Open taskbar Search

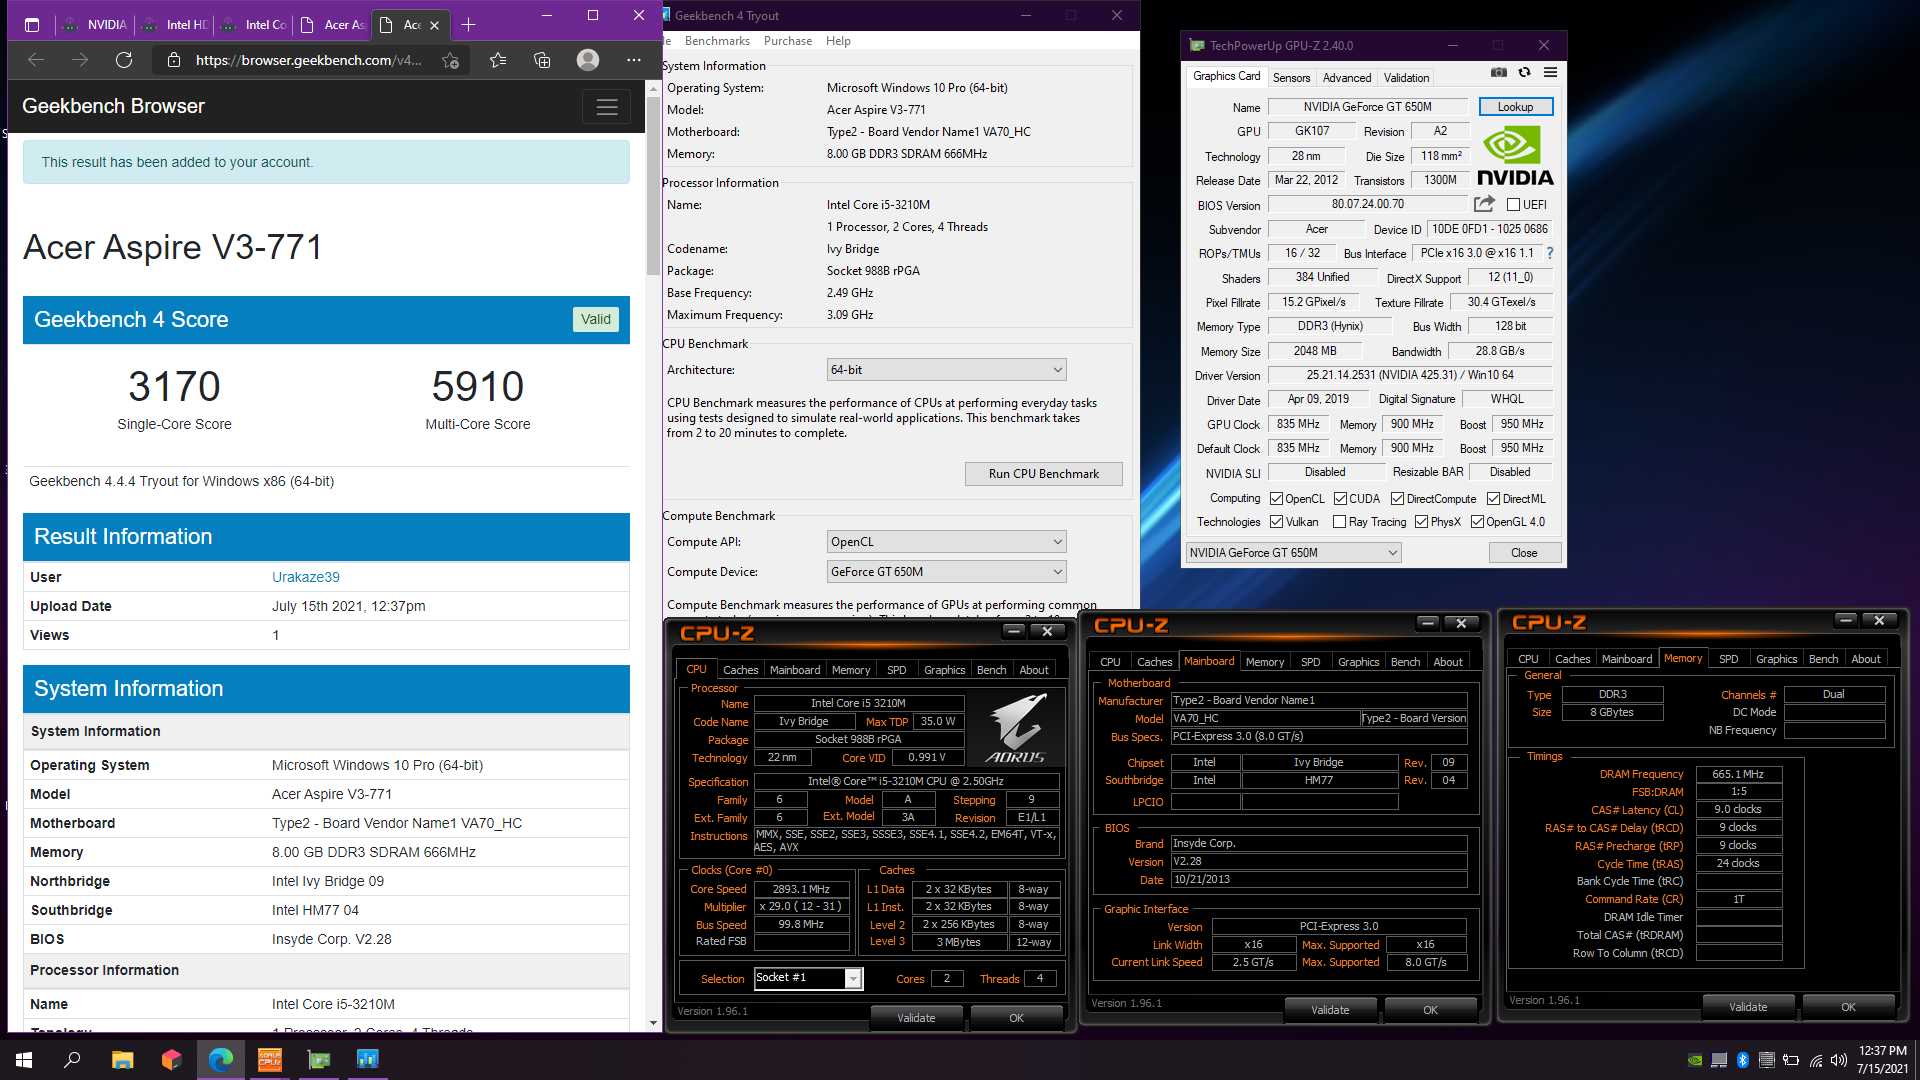pos(72,1059)
